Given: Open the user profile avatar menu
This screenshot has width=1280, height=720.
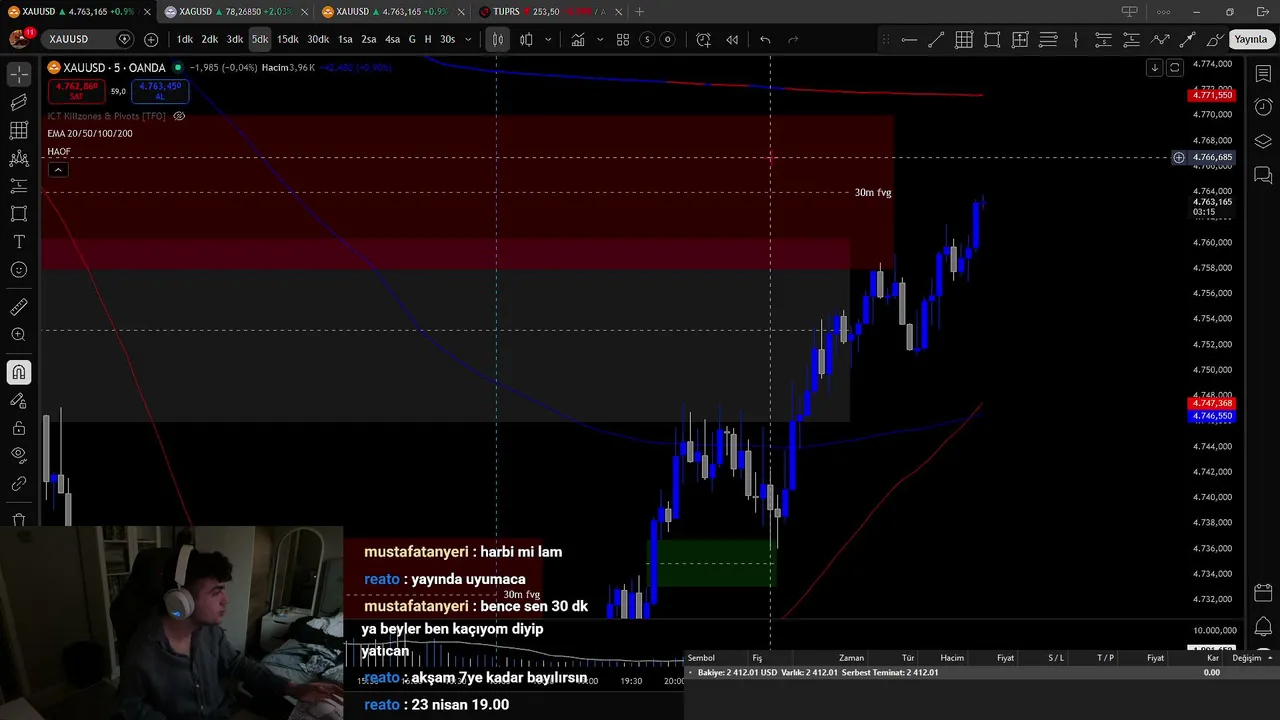Looking at the screenshot, I should point(20,39).
